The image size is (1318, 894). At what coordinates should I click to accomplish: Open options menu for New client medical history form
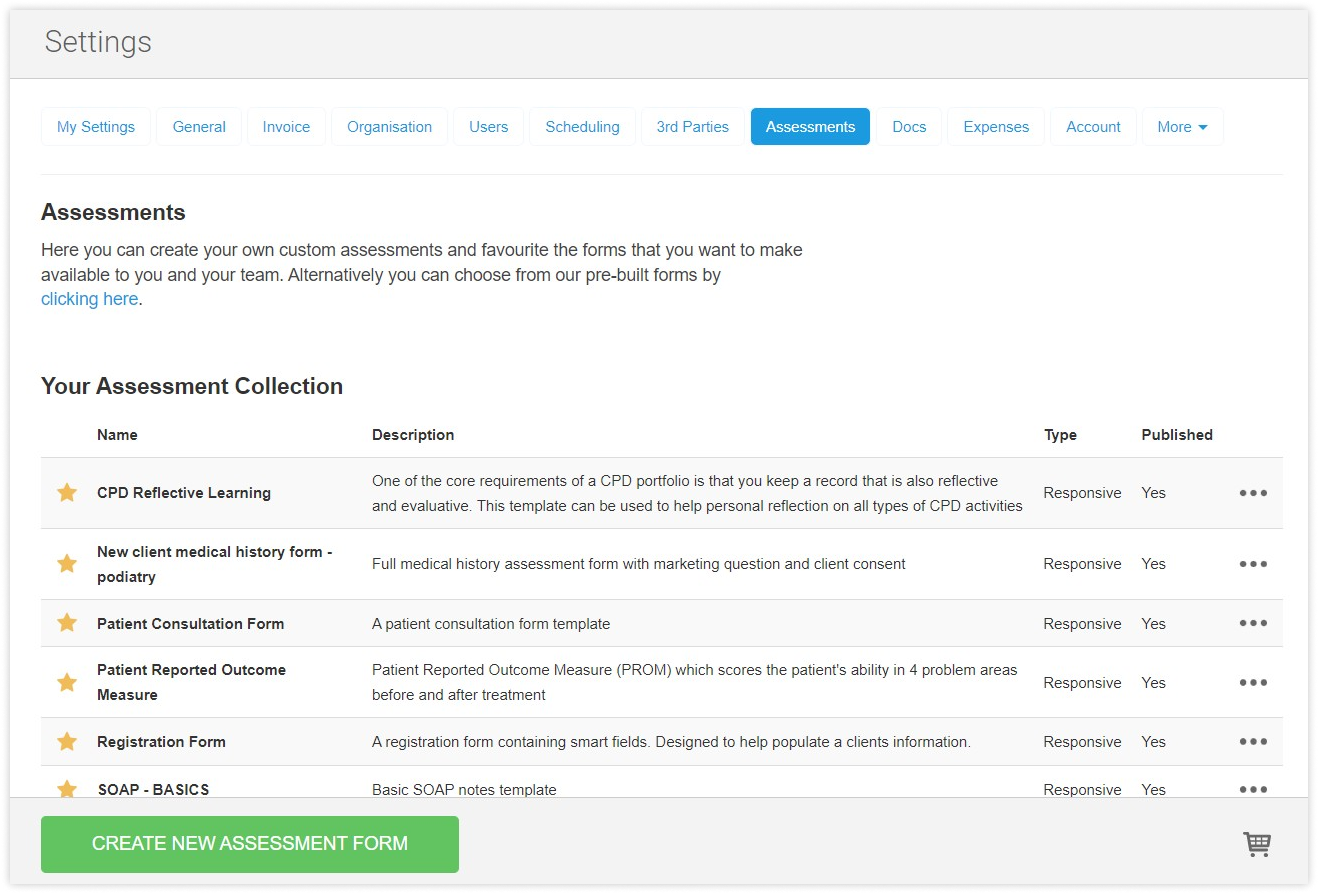click(x=1253, y=564)
